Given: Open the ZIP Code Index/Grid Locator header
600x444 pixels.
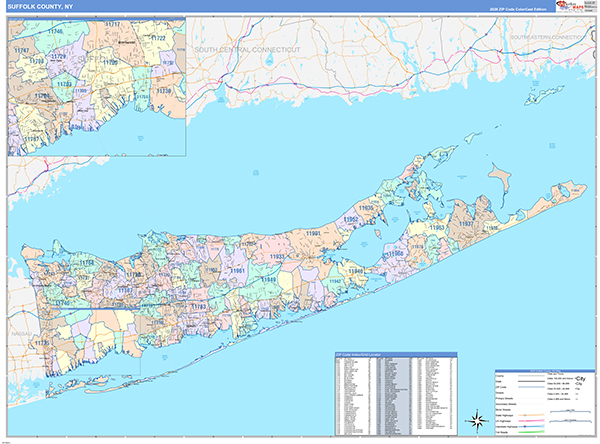Looking at the screenshot, I should [396, 355].
